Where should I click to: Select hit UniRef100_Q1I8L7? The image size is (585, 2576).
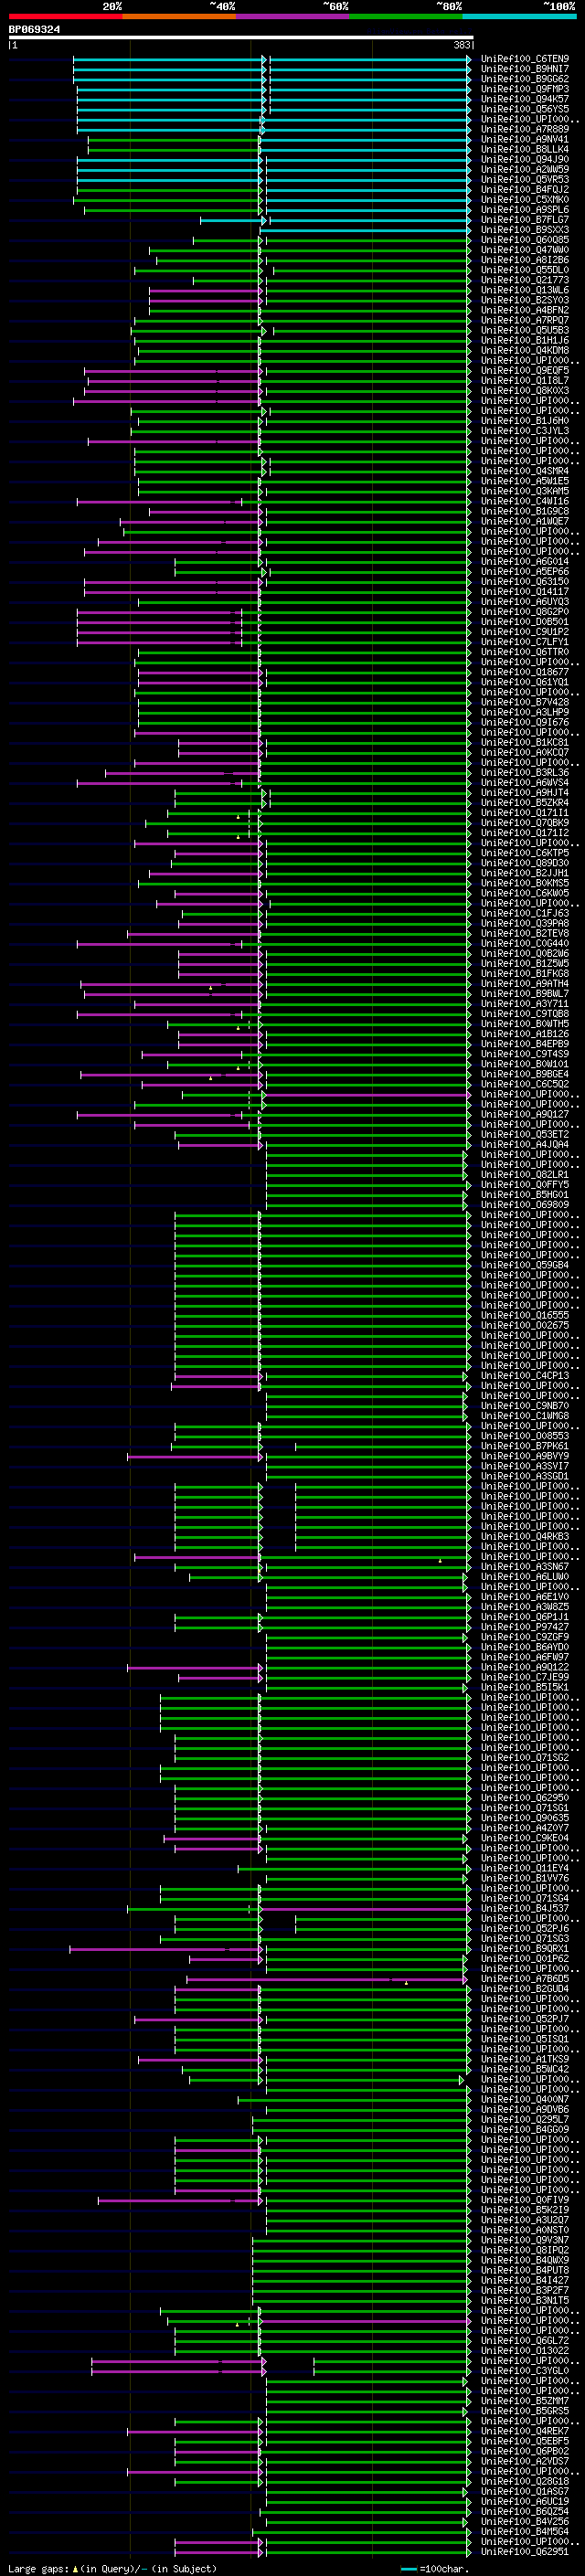524,380
